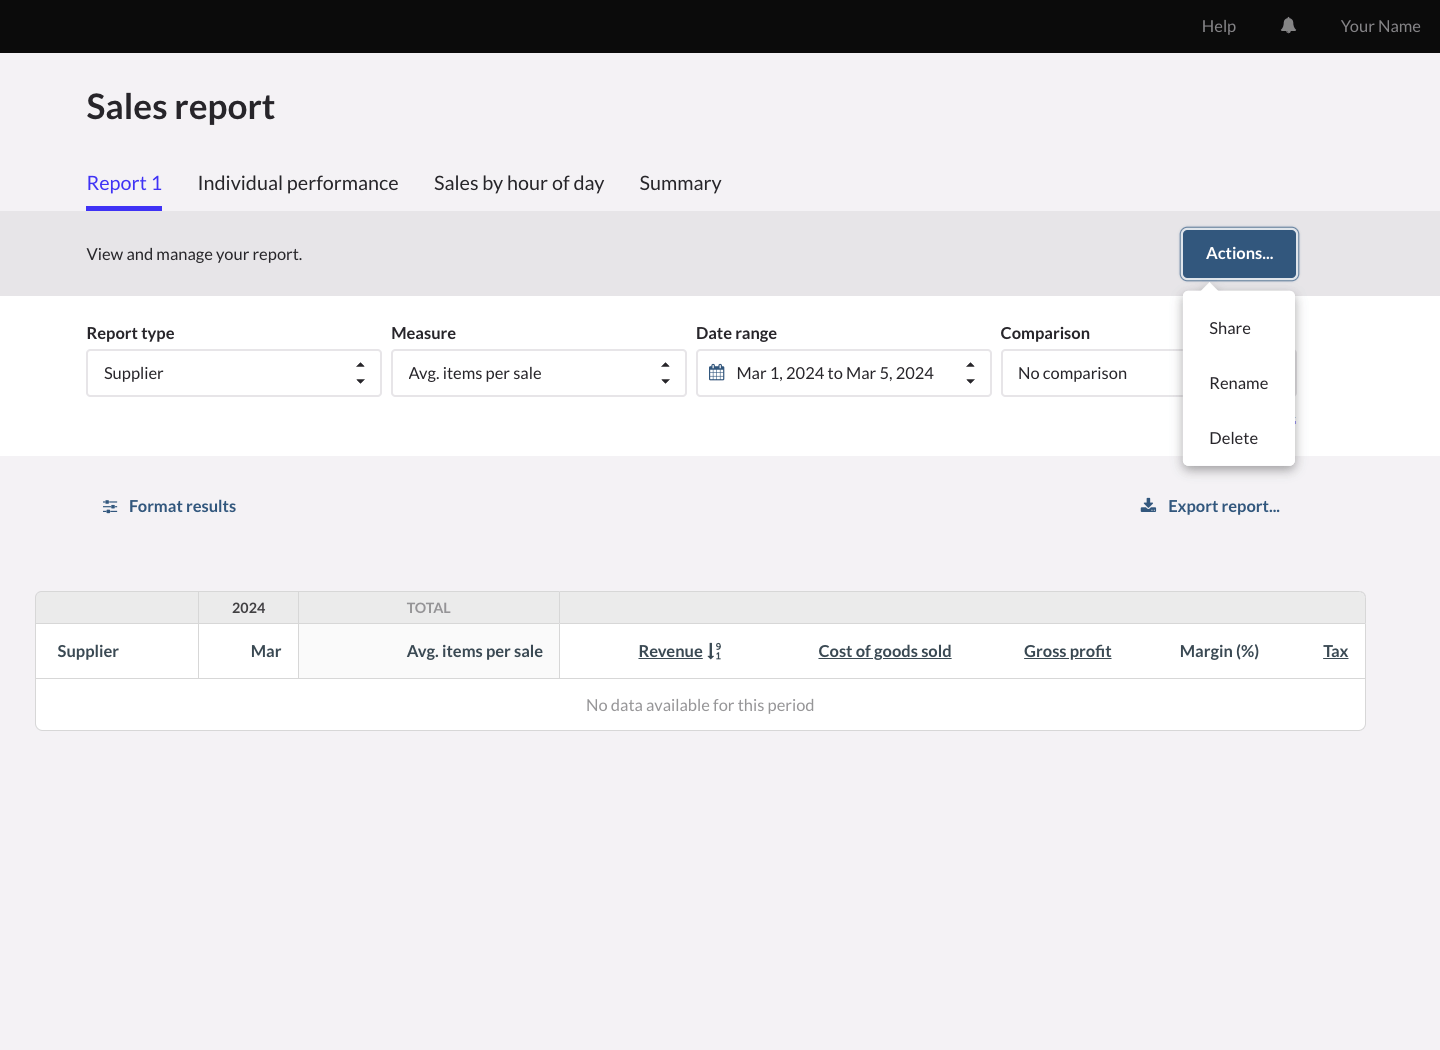The height and width of the screenshot is (1050, 1440).
Task: Choose Rename in the Actions menu
Action: (x=1238, y=384)
